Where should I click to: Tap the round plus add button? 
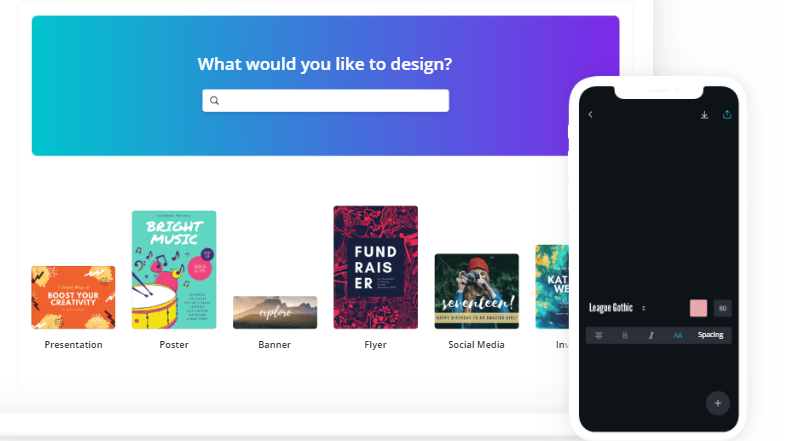(x=718, y=403)
